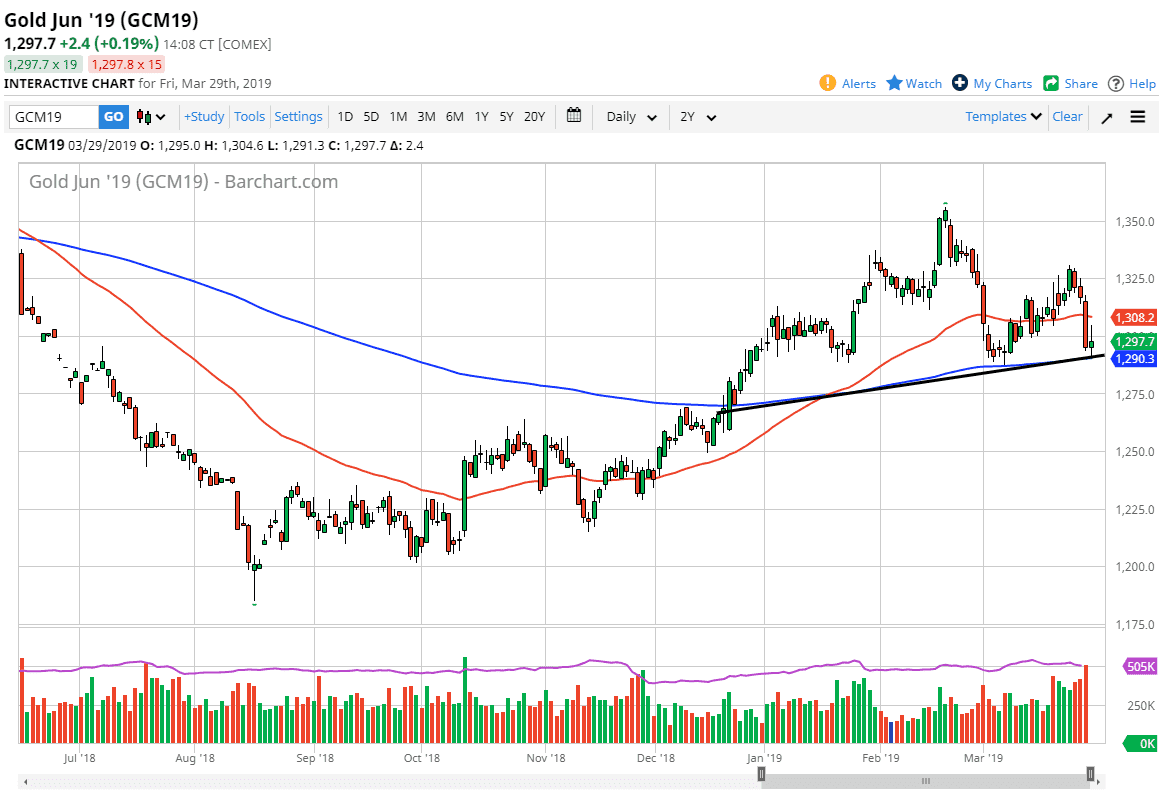Screen dimensions: 1165x795
Task: Click the Watch star icon
Action: (894, 83)
